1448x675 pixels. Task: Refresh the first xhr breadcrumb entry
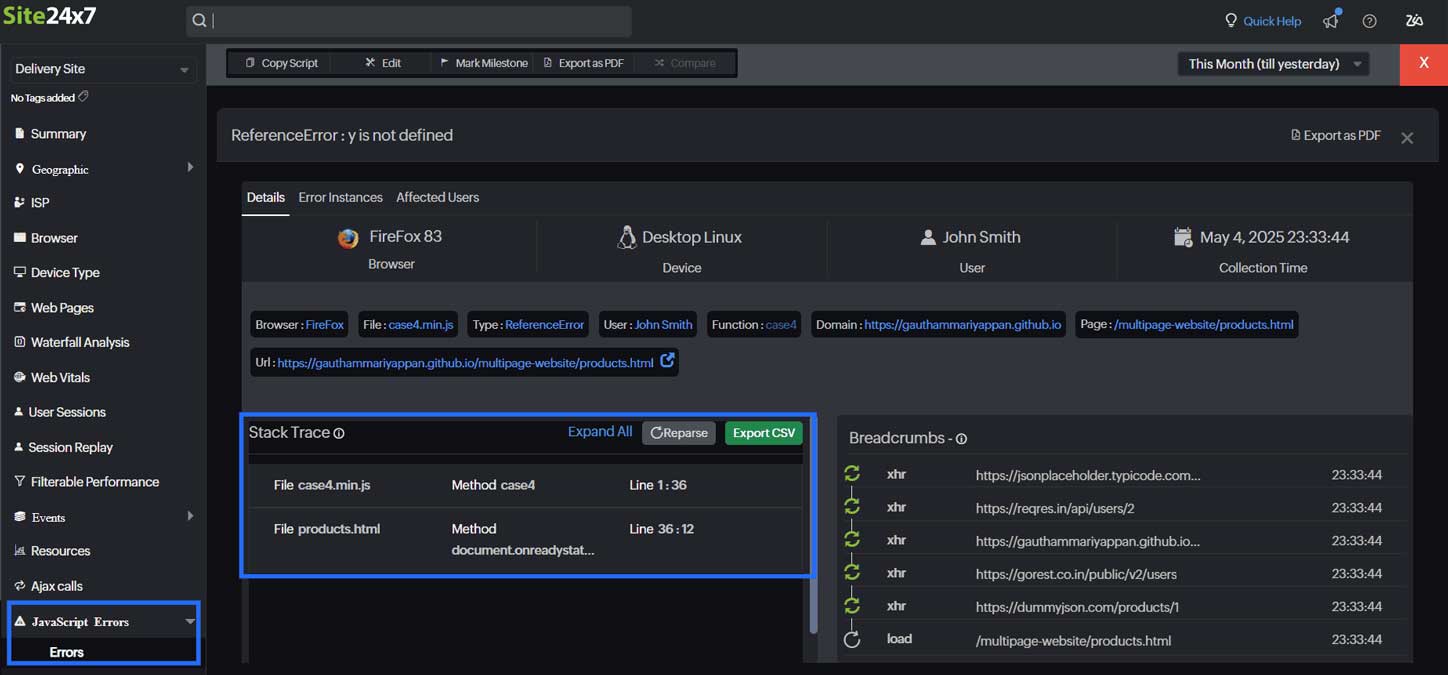click(852, 472)
